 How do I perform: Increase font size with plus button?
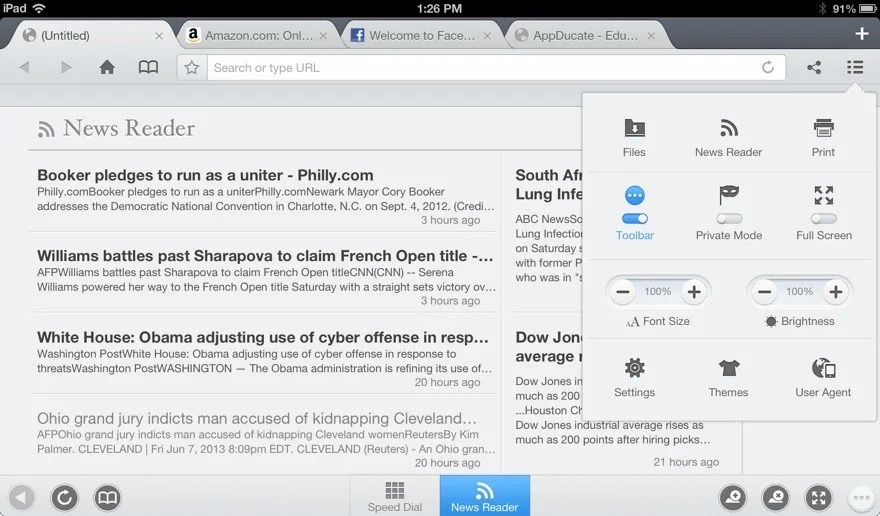694,292
